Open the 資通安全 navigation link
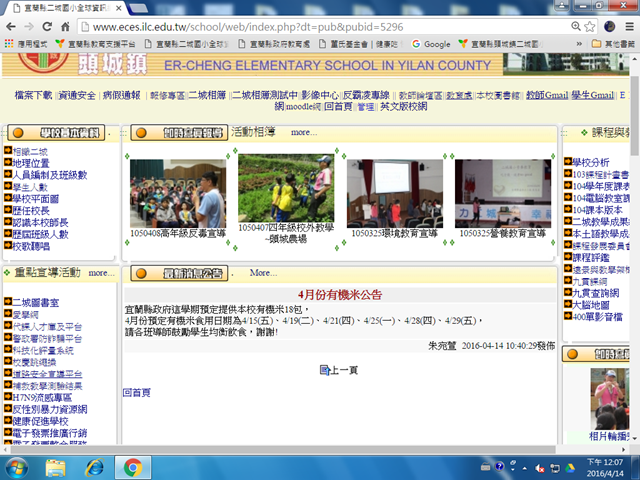This screenshot has width=640, height=480. pos(77,95)
